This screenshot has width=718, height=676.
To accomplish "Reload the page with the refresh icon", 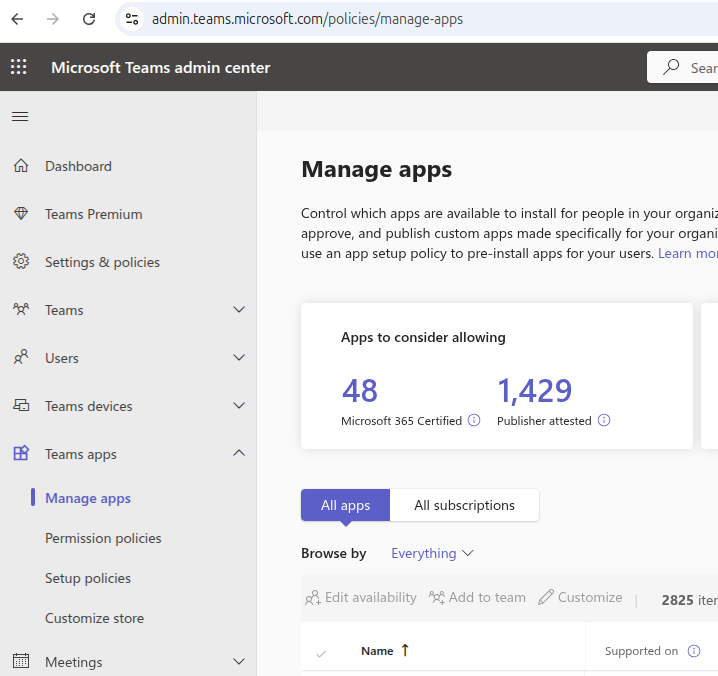I will pyautogui.click(x=89, y=19).
